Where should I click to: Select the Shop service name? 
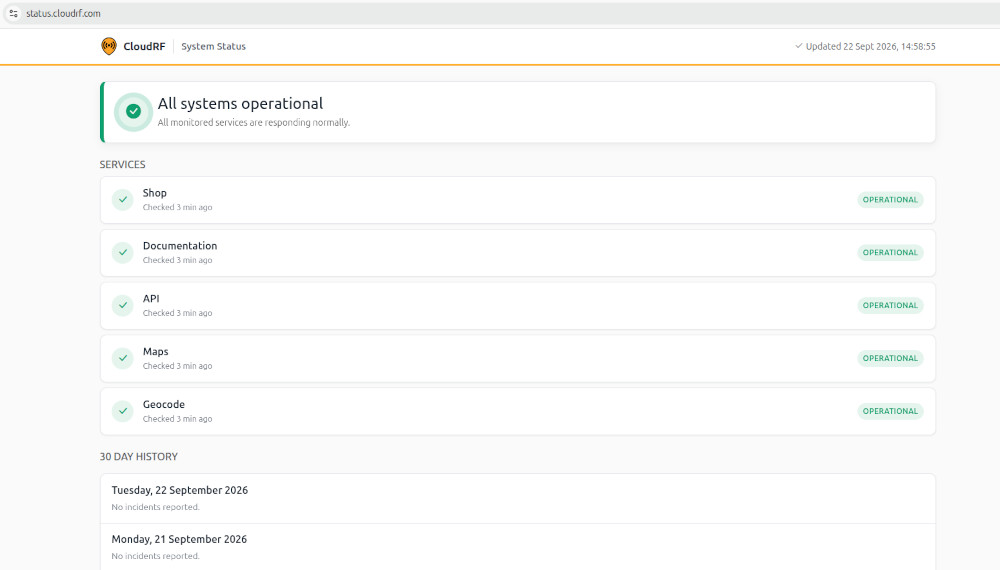[154, 193]
